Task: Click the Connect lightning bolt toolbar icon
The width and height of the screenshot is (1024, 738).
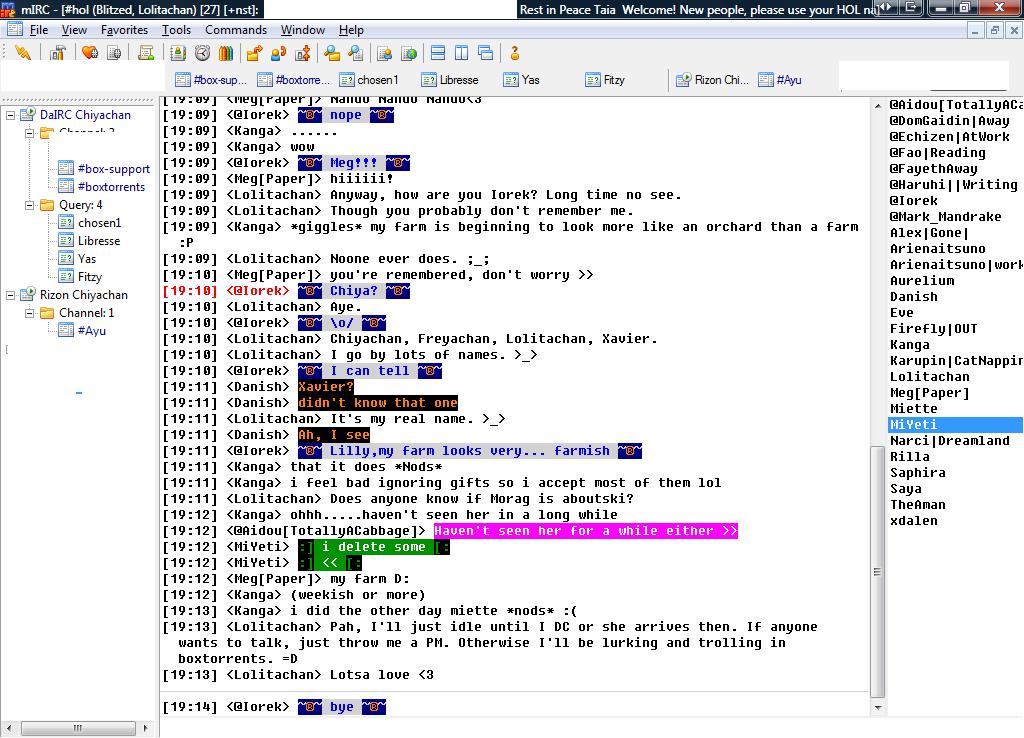Action: pyautogui.click(x=22, y=53)
